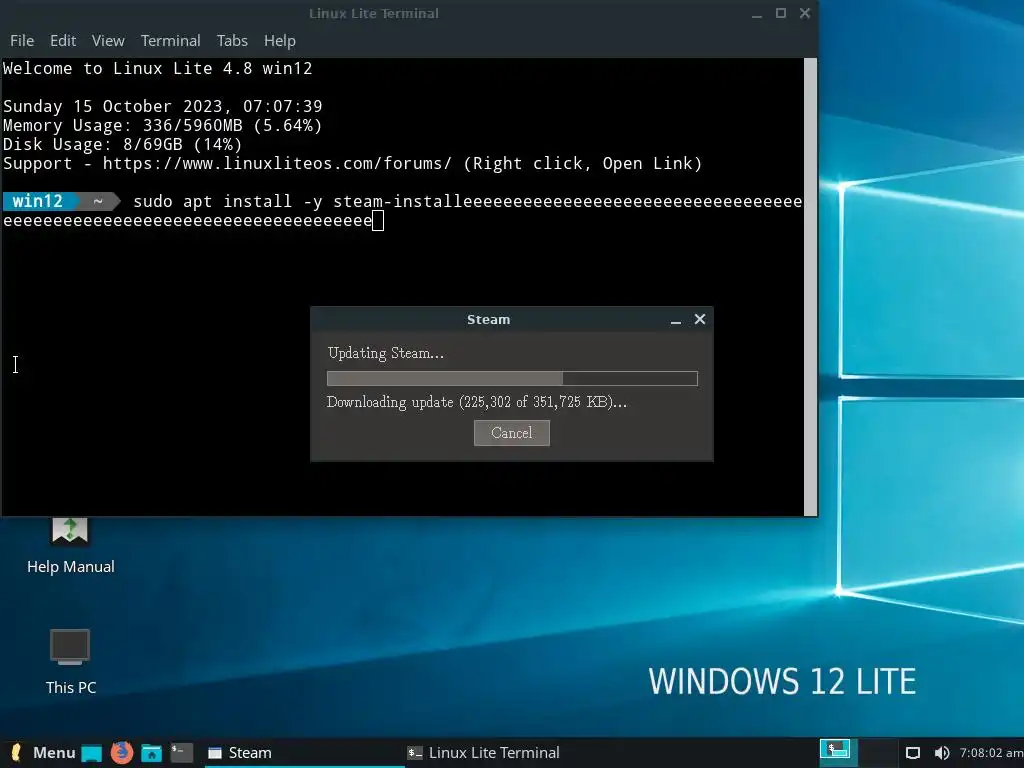
Task: Close the Steam update dialog
Action: (700, 319)
